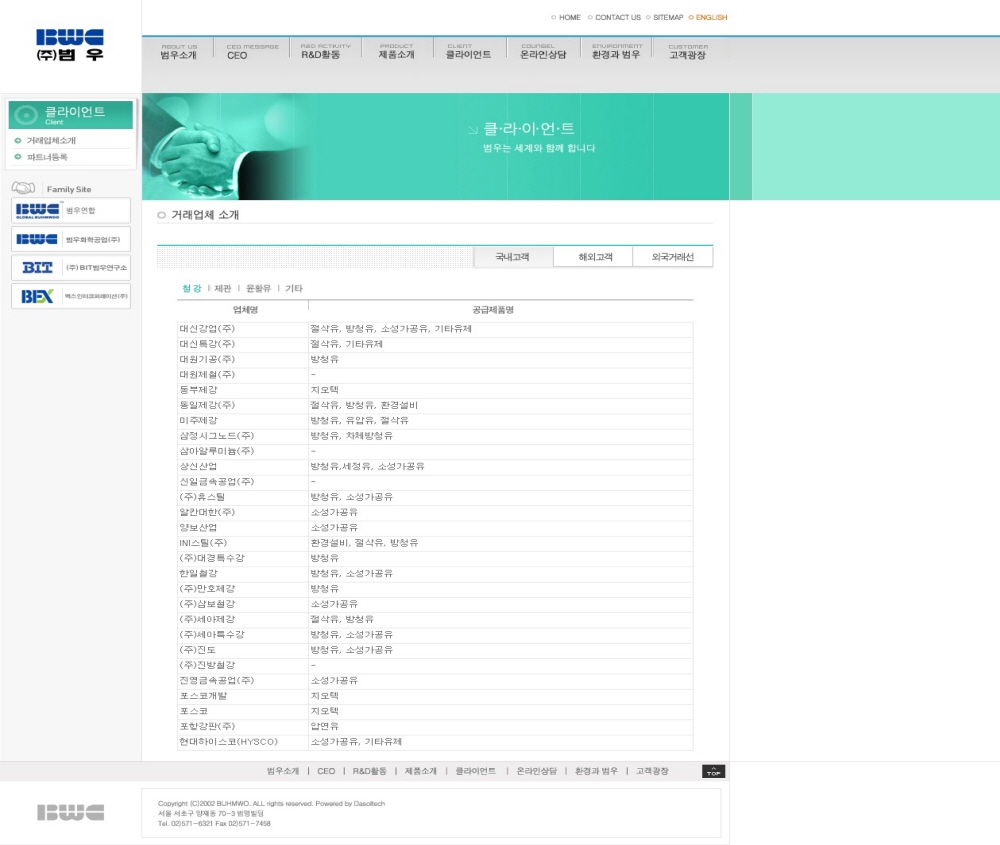Click the handshake icon beside Family Site
Screen dimensions: 1000x845
23,188
